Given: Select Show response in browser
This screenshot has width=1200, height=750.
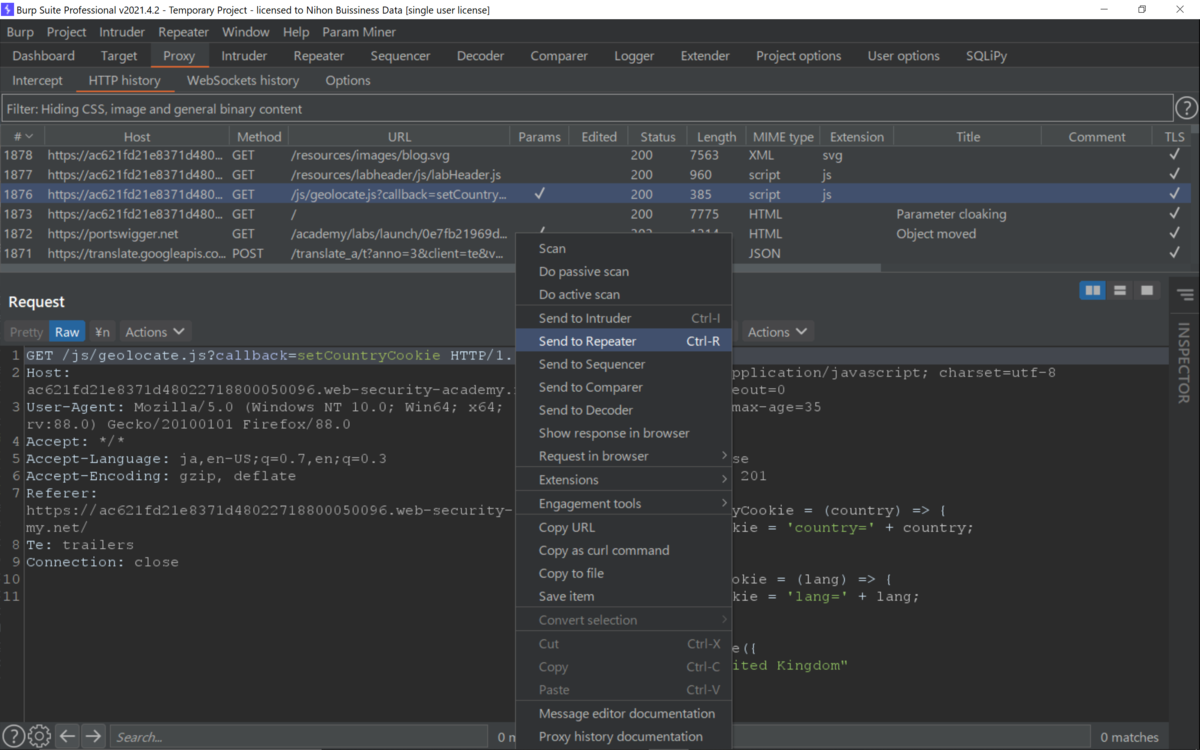Looking at the screenshot, I should pyautogui.click(x=623, y=433).
